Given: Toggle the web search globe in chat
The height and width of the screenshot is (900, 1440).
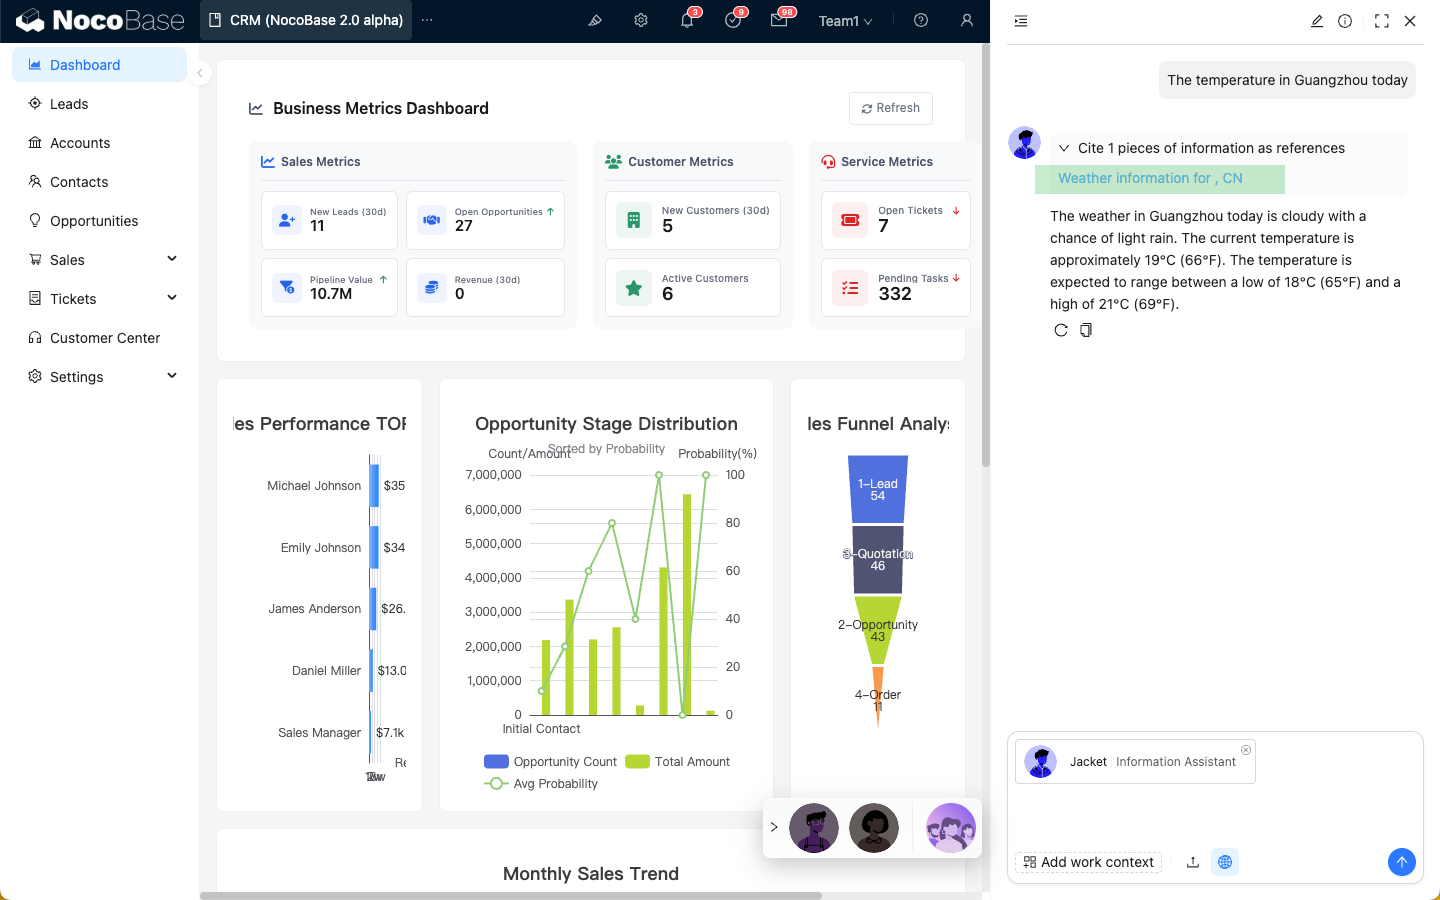Looking at the screenshot, I should pyautogui.click(x=1225, y=862).
